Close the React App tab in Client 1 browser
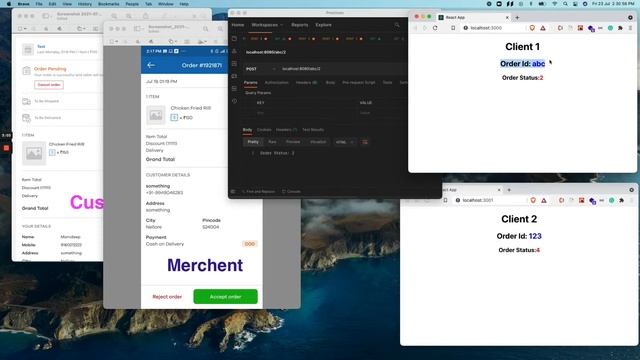 [x=507, y=18]
